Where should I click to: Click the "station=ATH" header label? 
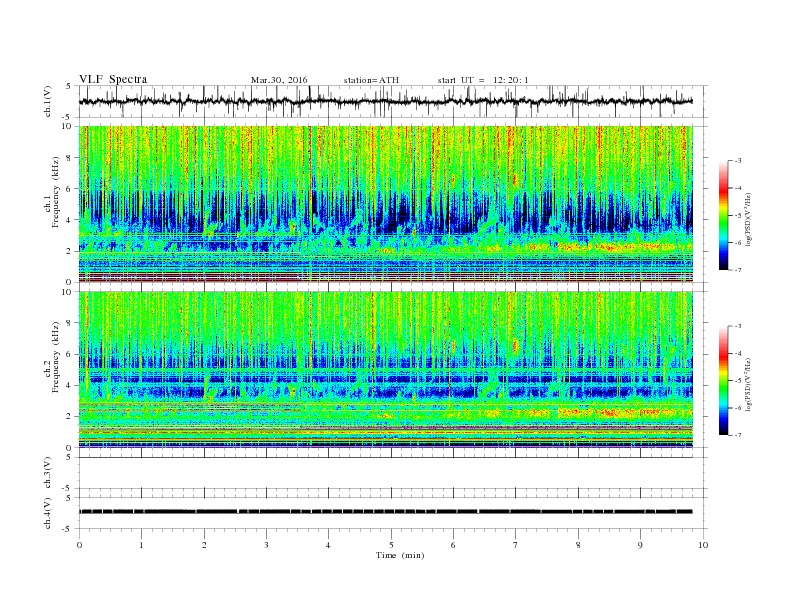[x=371, y=80]
